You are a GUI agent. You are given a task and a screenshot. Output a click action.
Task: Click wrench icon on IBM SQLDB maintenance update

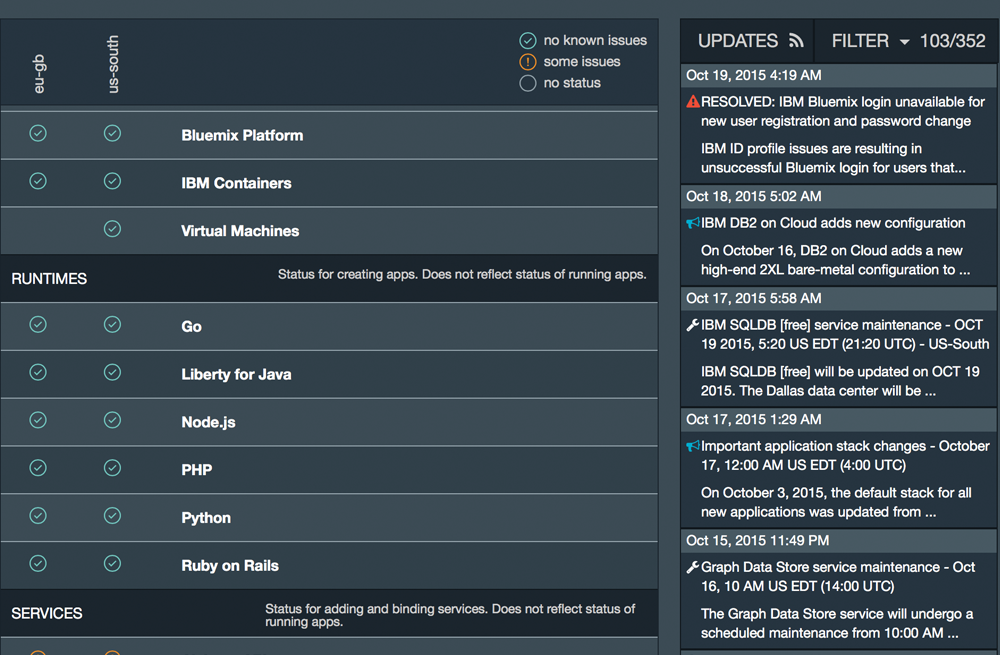coord(693,325)
